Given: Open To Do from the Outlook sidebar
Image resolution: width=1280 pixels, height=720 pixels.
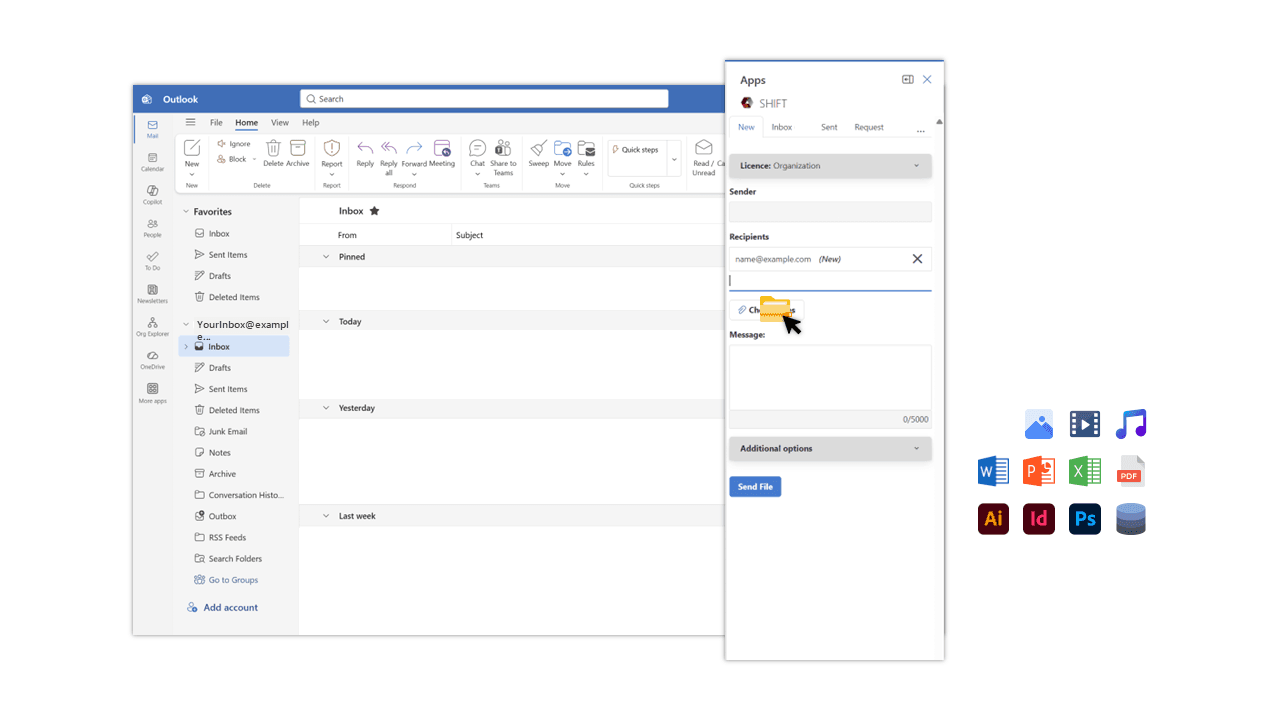Looking at the screenshot, I should point(152,261).
